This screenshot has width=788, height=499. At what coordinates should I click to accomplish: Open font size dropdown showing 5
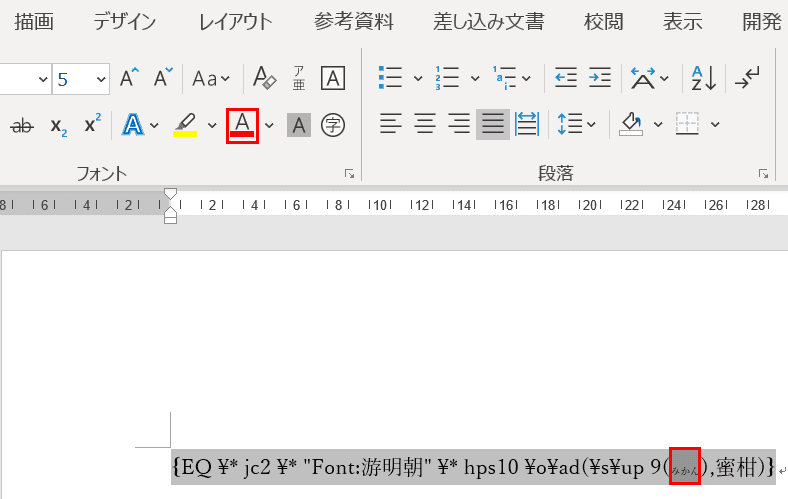pos(101,79)
